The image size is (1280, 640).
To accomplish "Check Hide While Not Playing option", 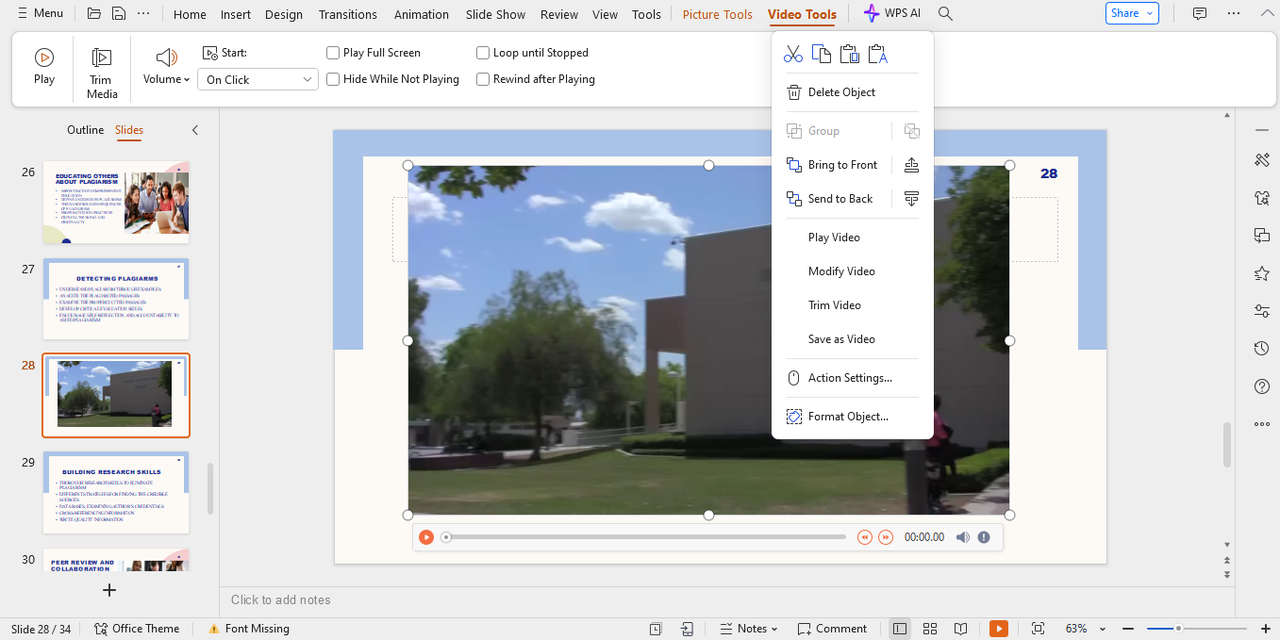I will coord(333,79).
